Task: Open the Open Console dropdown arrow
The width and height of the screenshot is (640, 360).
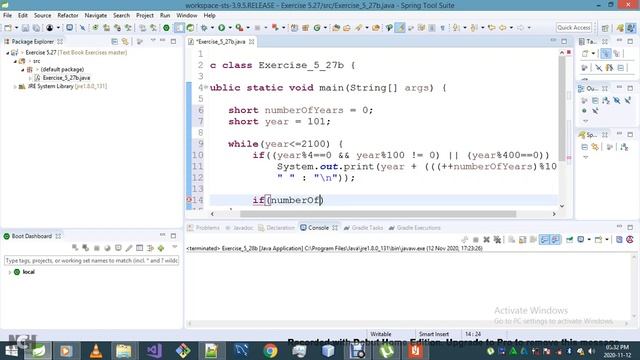Action: (x=607, y=240)
